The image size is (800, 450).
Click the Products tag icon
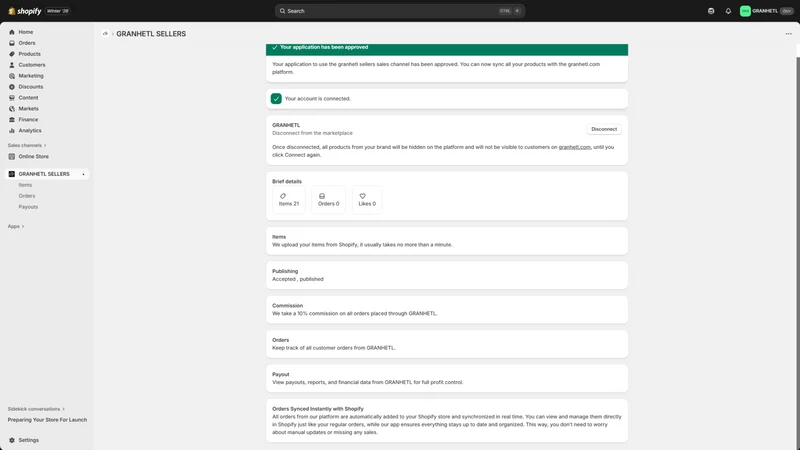click(12, 54)
